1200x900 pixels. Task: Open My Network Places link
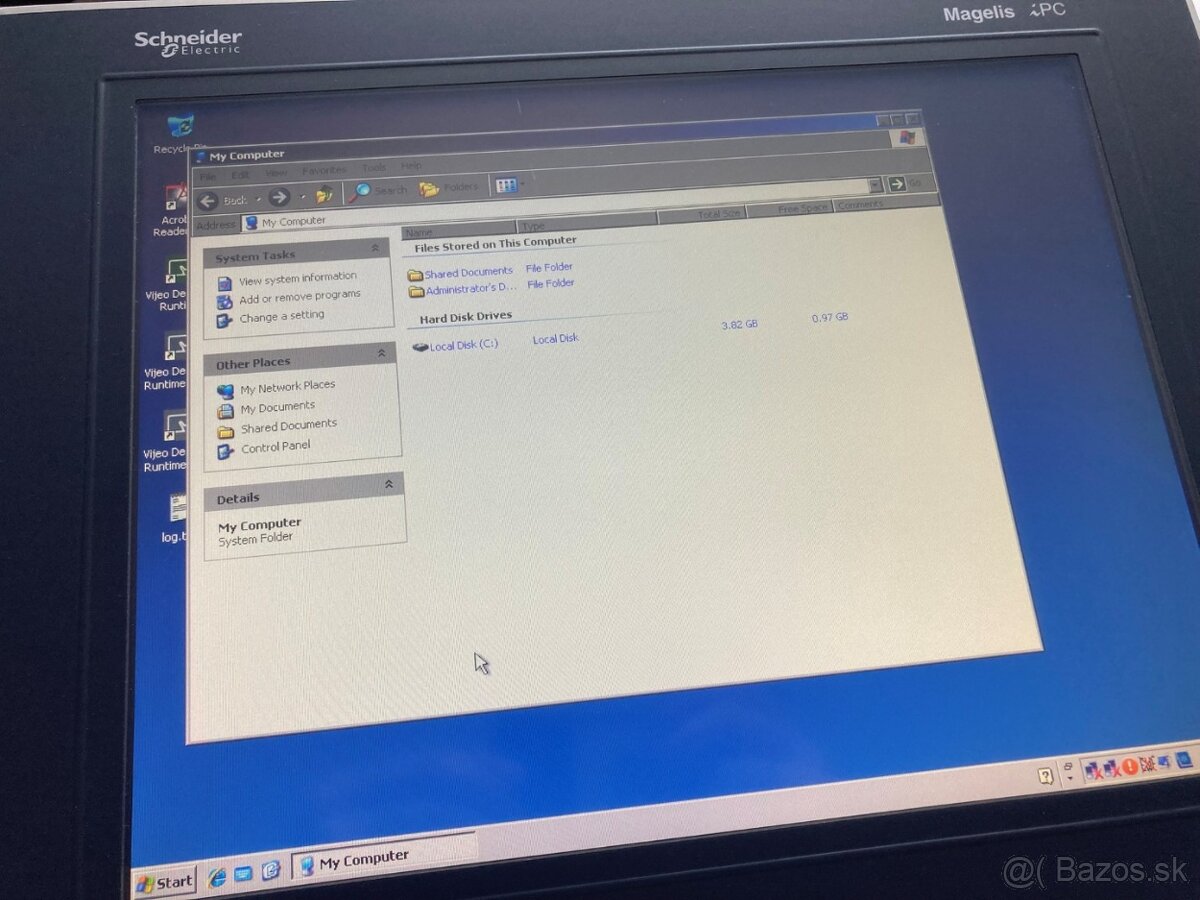click(288, 386)
